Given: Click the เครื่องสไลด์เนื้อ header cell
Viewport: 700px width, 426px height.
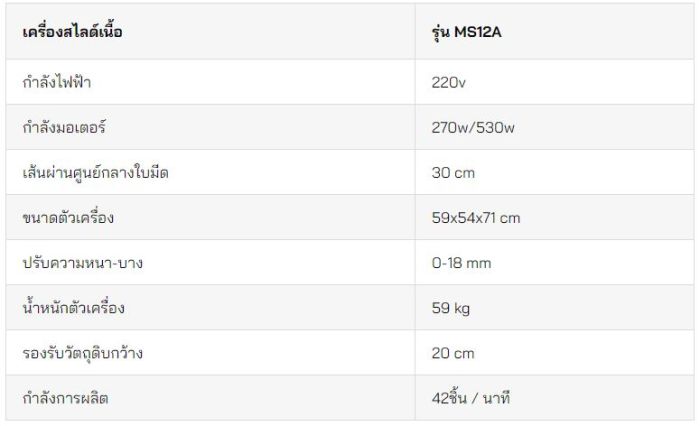Looking at the screenshot, I should pyautogui.click(x=211, y=32).
